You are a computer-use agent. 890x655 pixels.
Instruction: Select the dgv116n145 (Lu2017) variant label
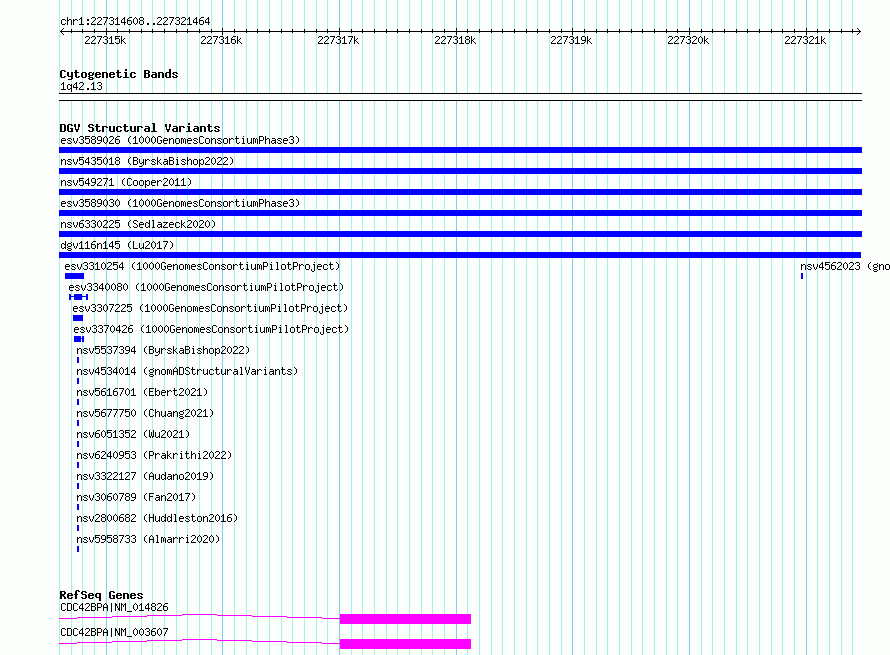tap(117, 245)
